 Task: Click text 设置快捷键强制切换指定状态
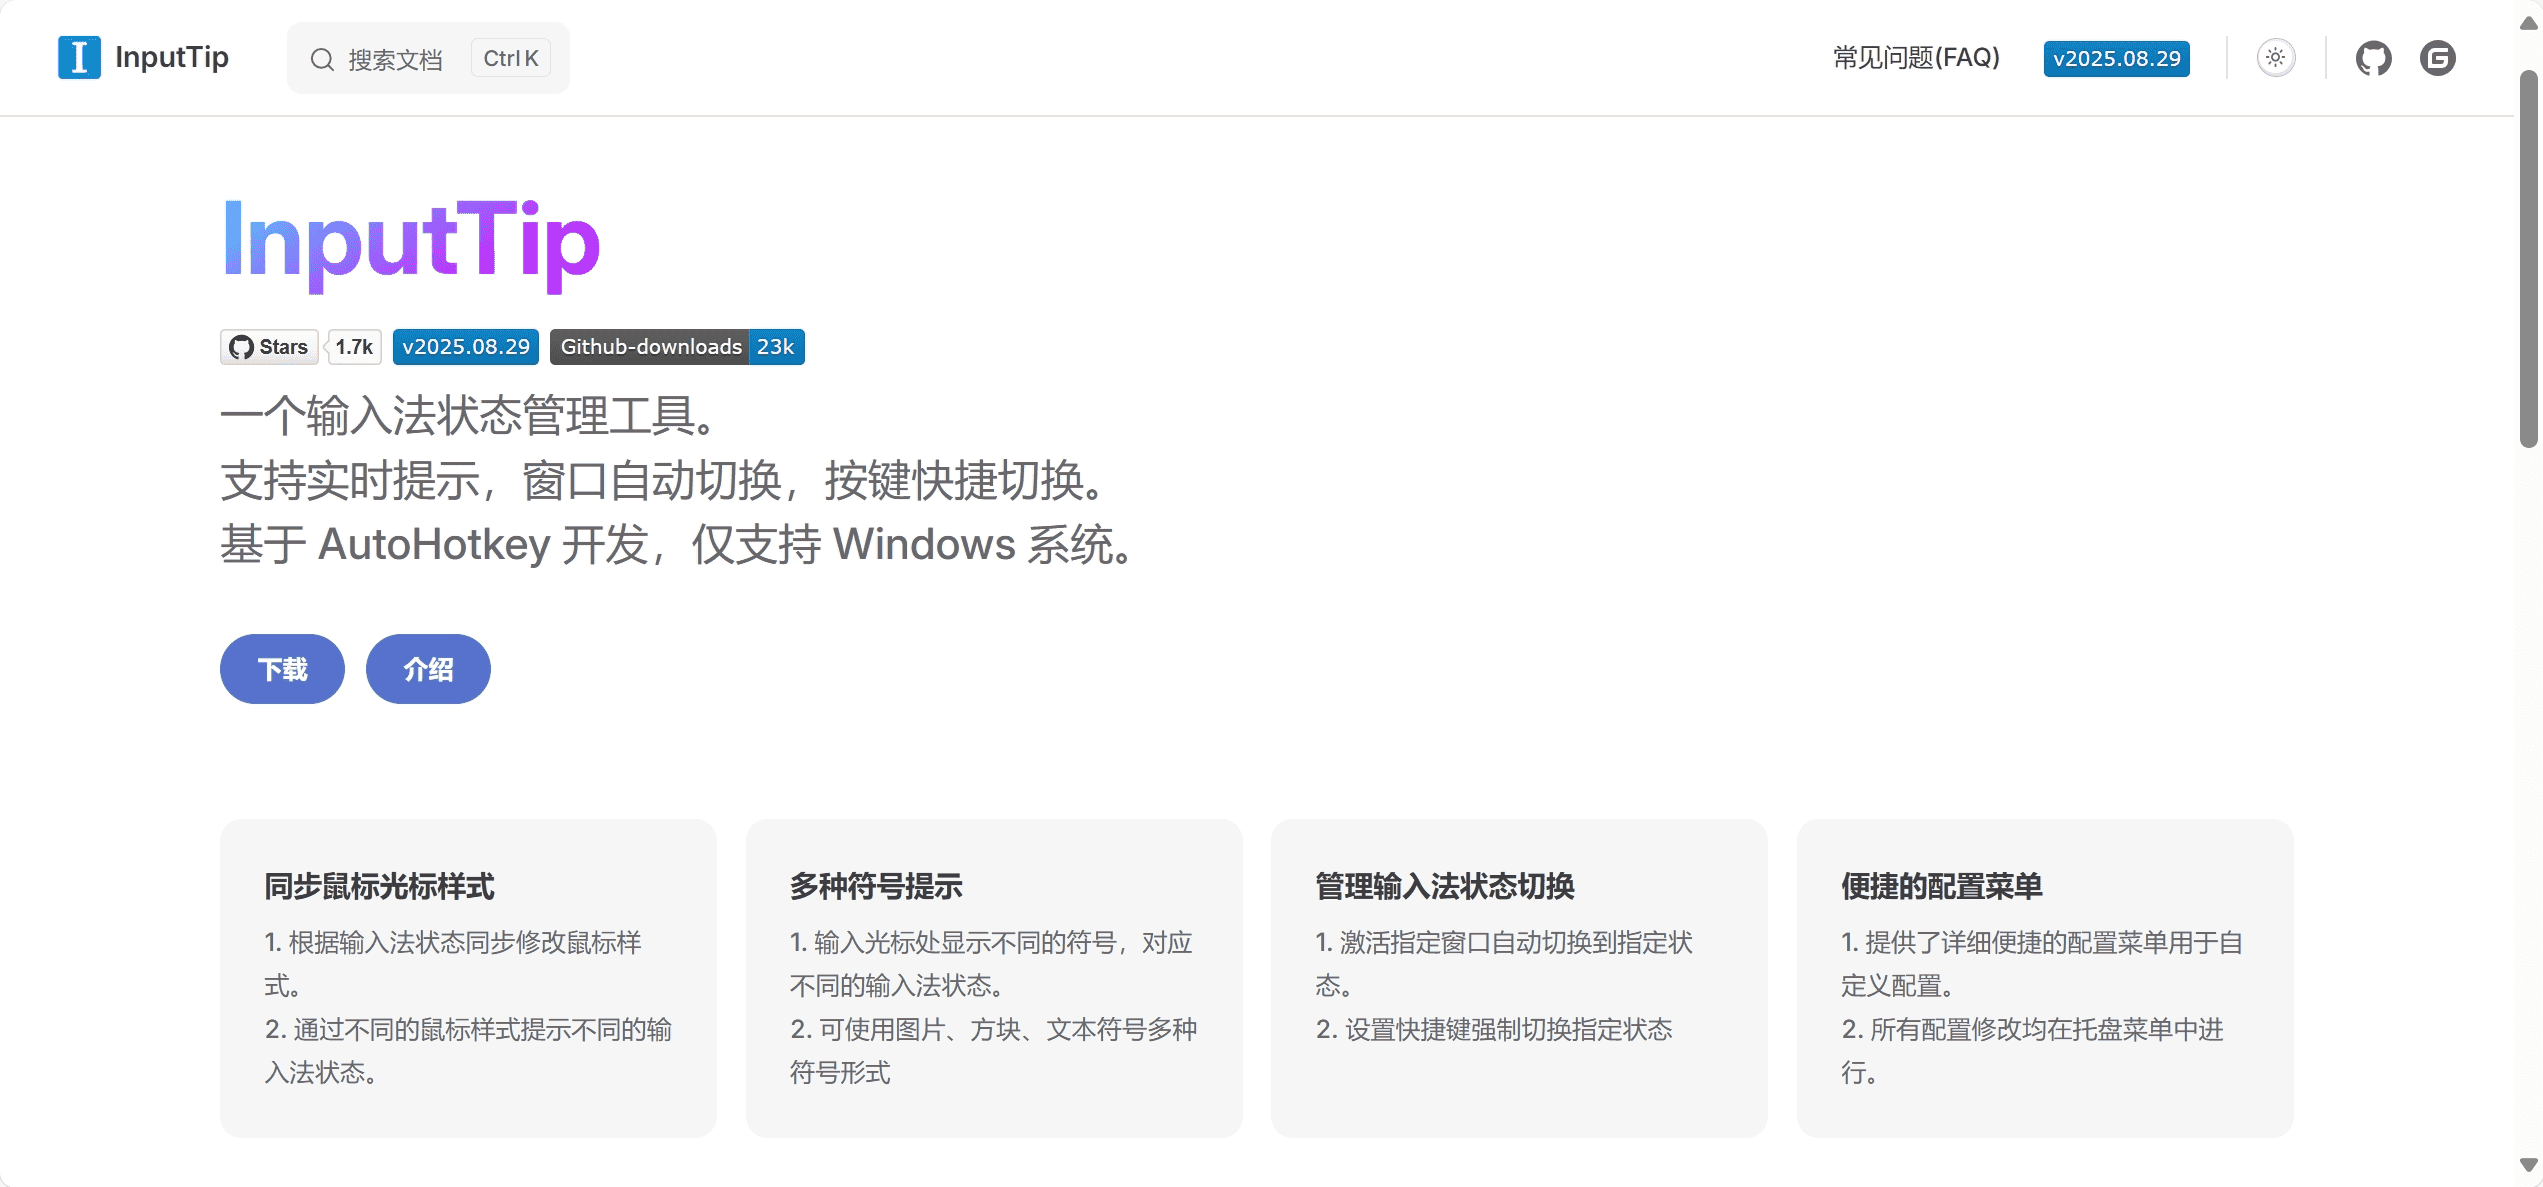click(x=1509, y=1030)
